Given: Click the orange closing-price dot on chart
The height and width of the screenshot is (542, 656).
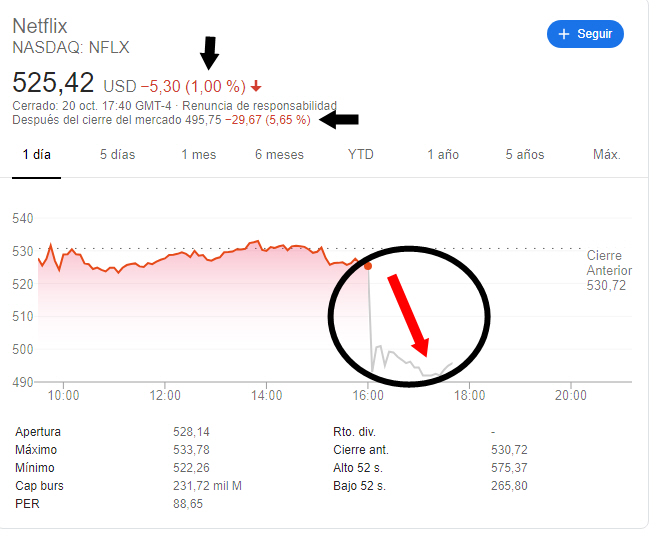Looking at the screenshot, I should pyautogui.click(x=368, y=266).
